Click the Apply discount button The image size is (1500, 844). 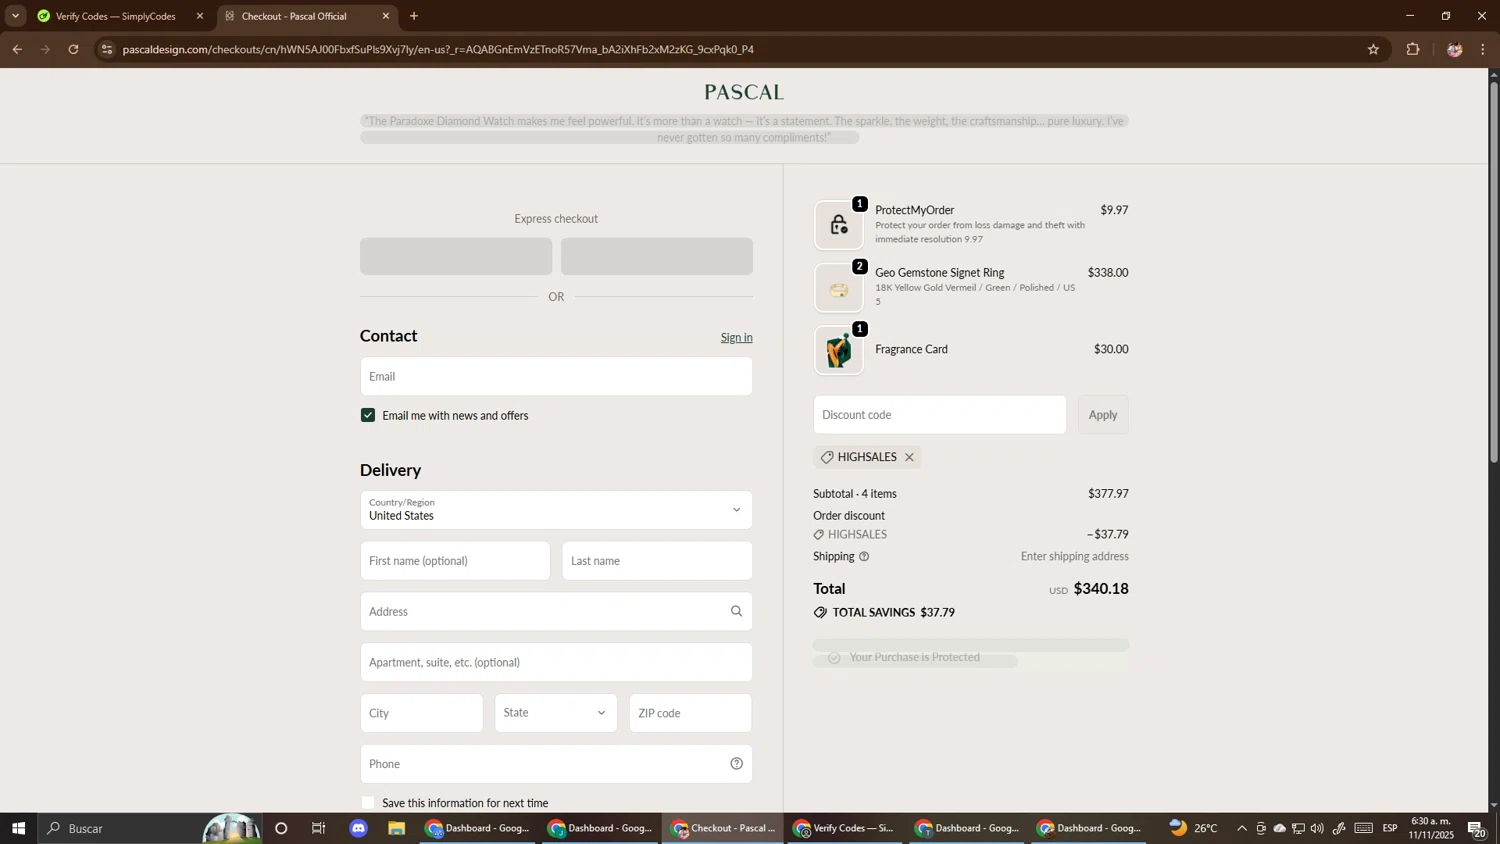pos(1103,415)
